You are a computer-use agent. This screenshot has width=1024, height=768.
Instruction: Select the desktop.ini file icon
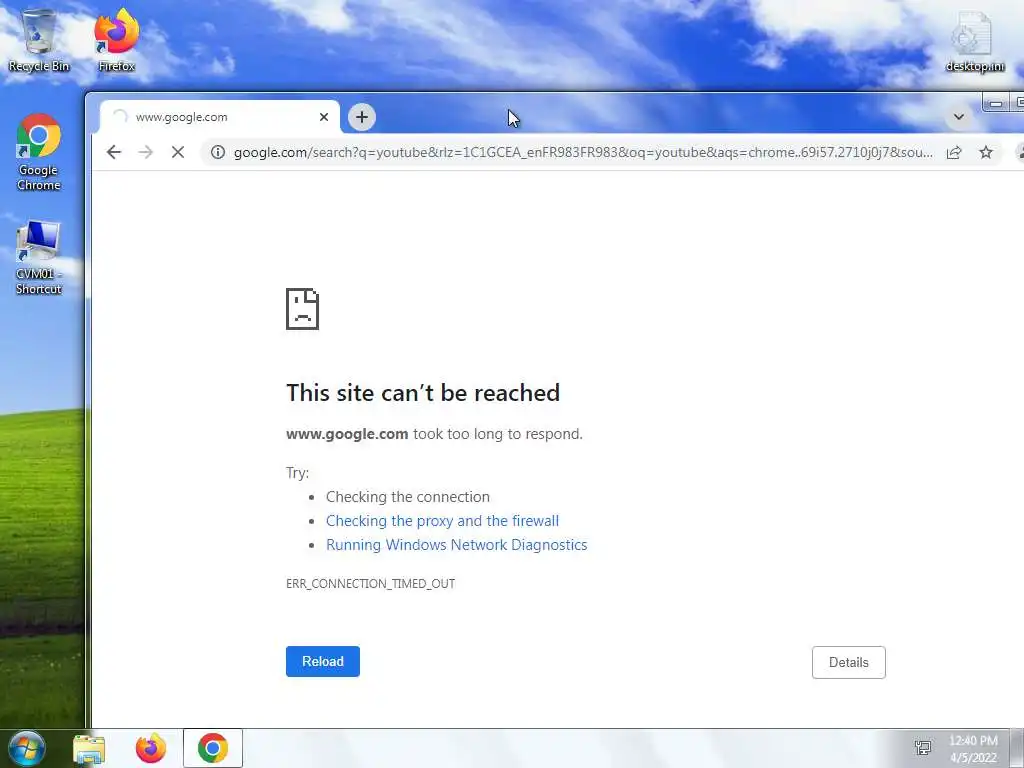[x=974, y=41]
